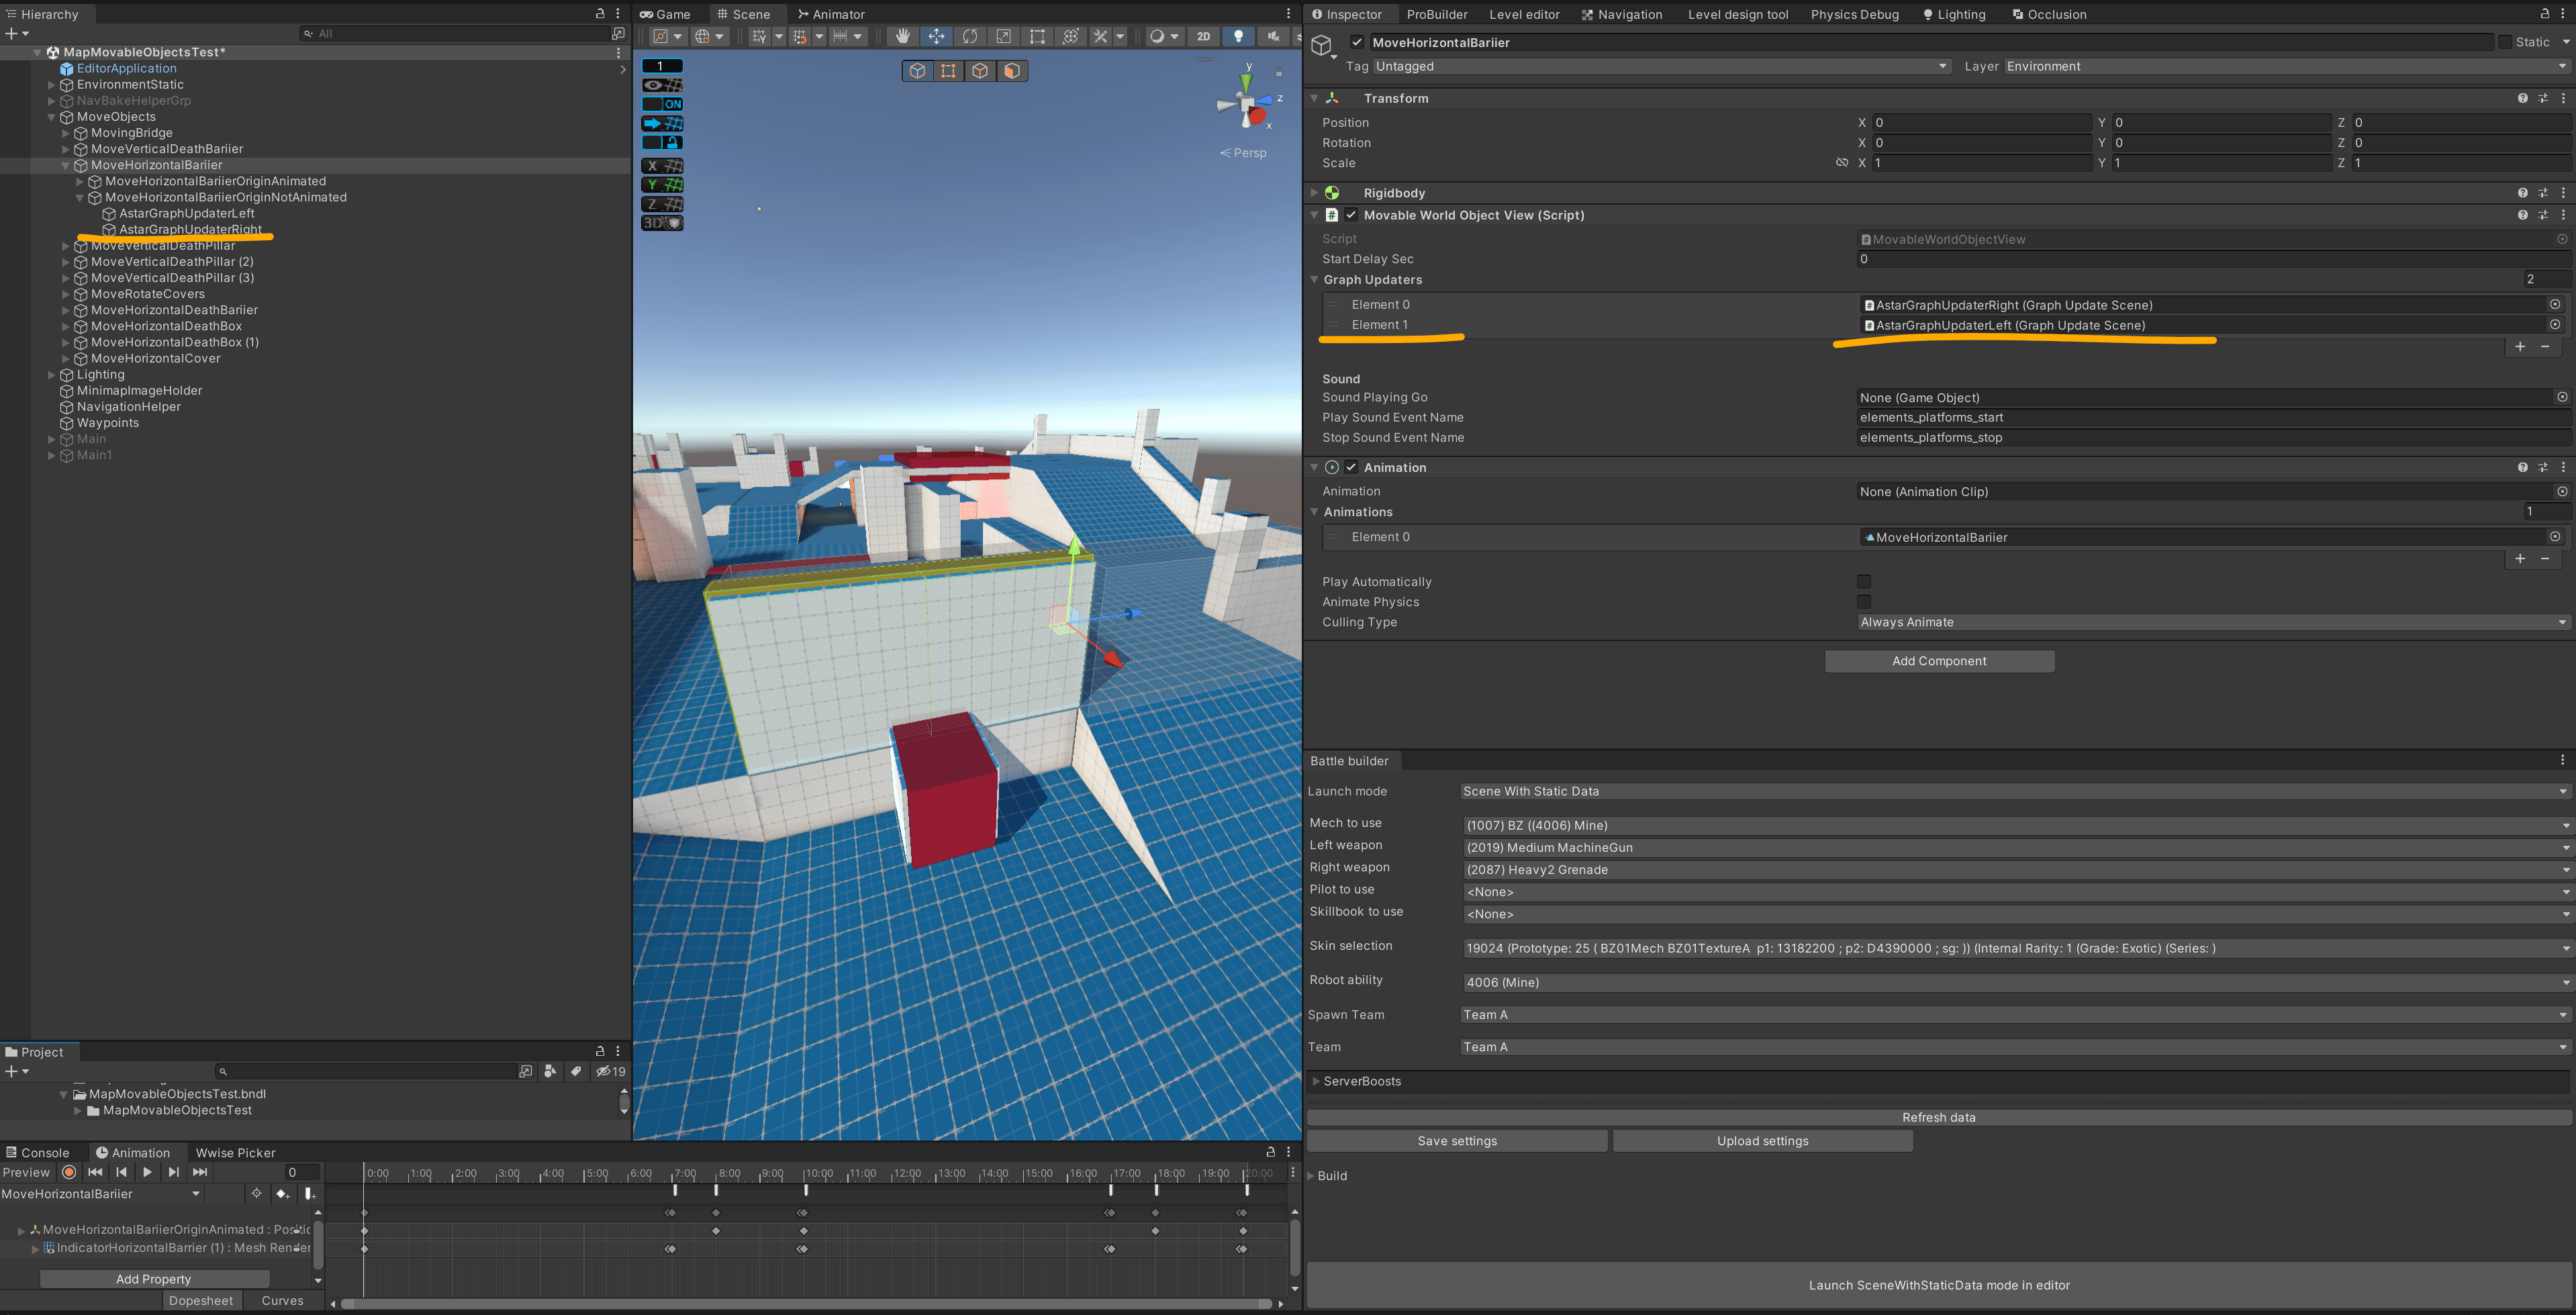The image size is (2576, 1315).
Task: Select ProBuilder vertex selection mode
Action: click(x=949, y=71)
